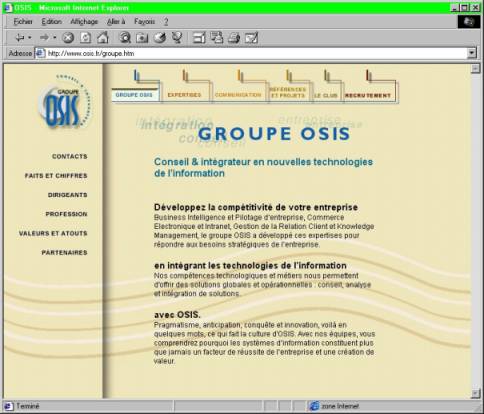This screenshot has width=484, height=414.
Task: Open the Search toolbar icon
Action: point(125,38)
